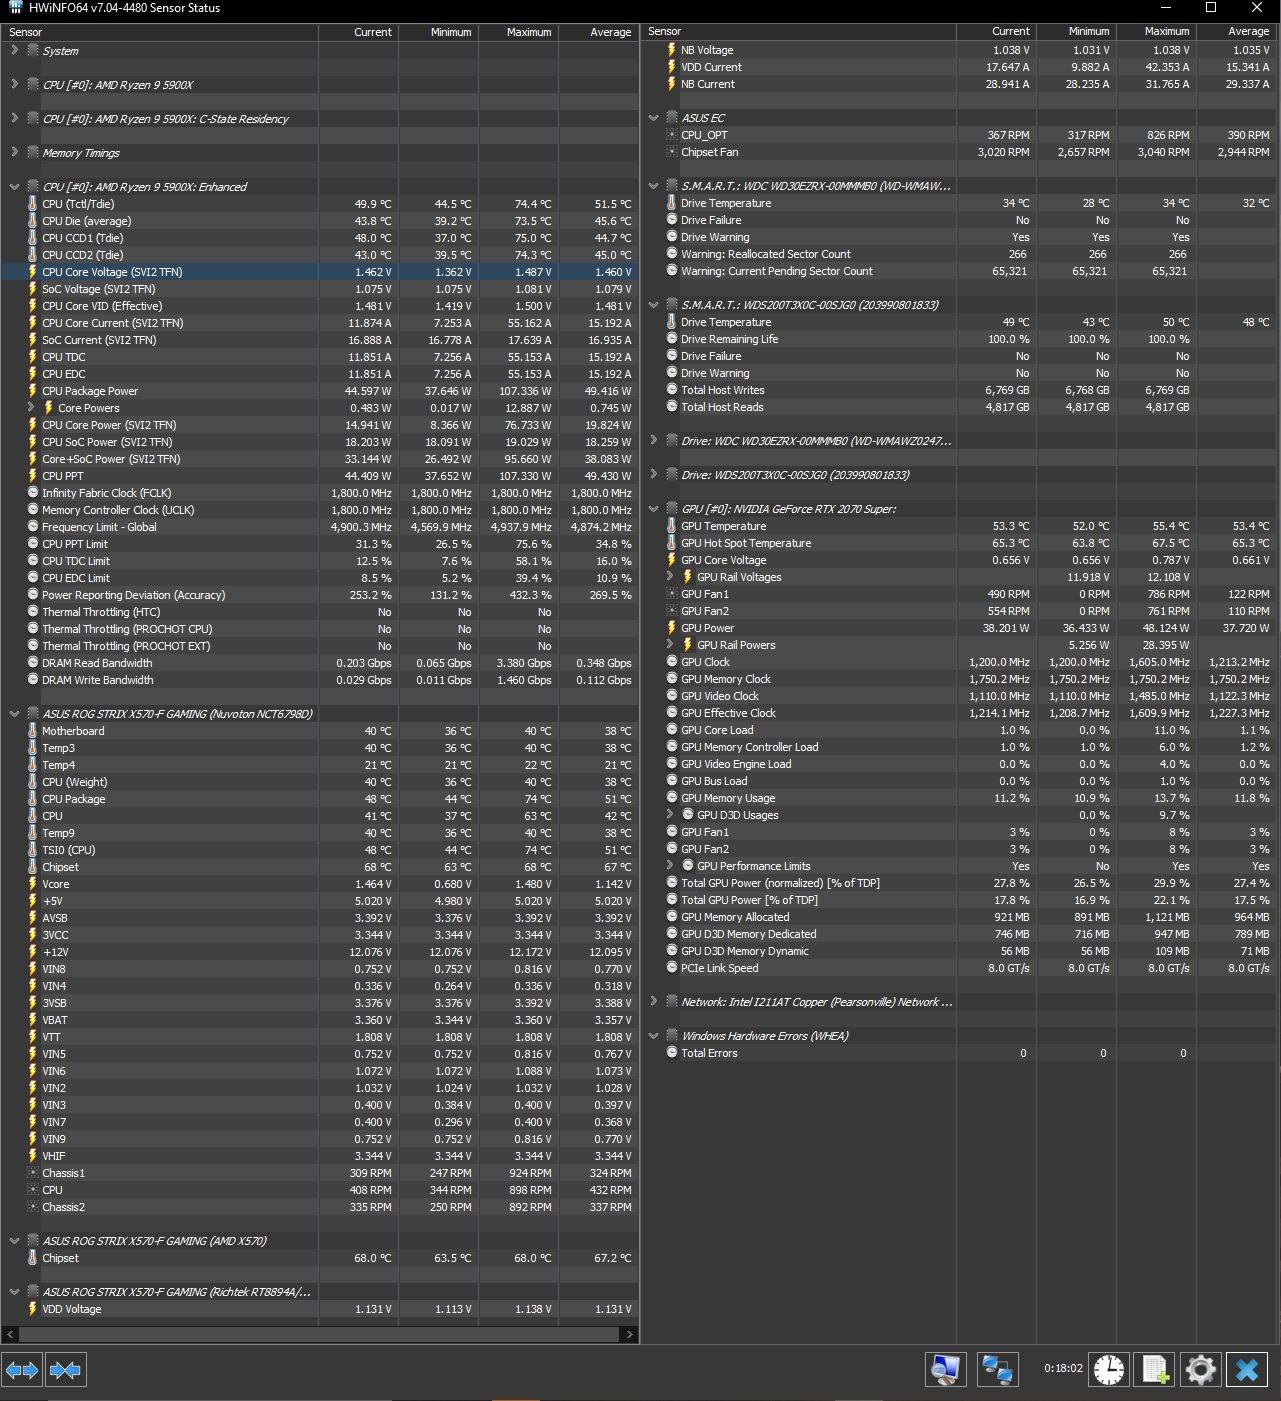Select the VBAT voltage row
This screenshot has height=1401, width=1281.
[320, 1020]
